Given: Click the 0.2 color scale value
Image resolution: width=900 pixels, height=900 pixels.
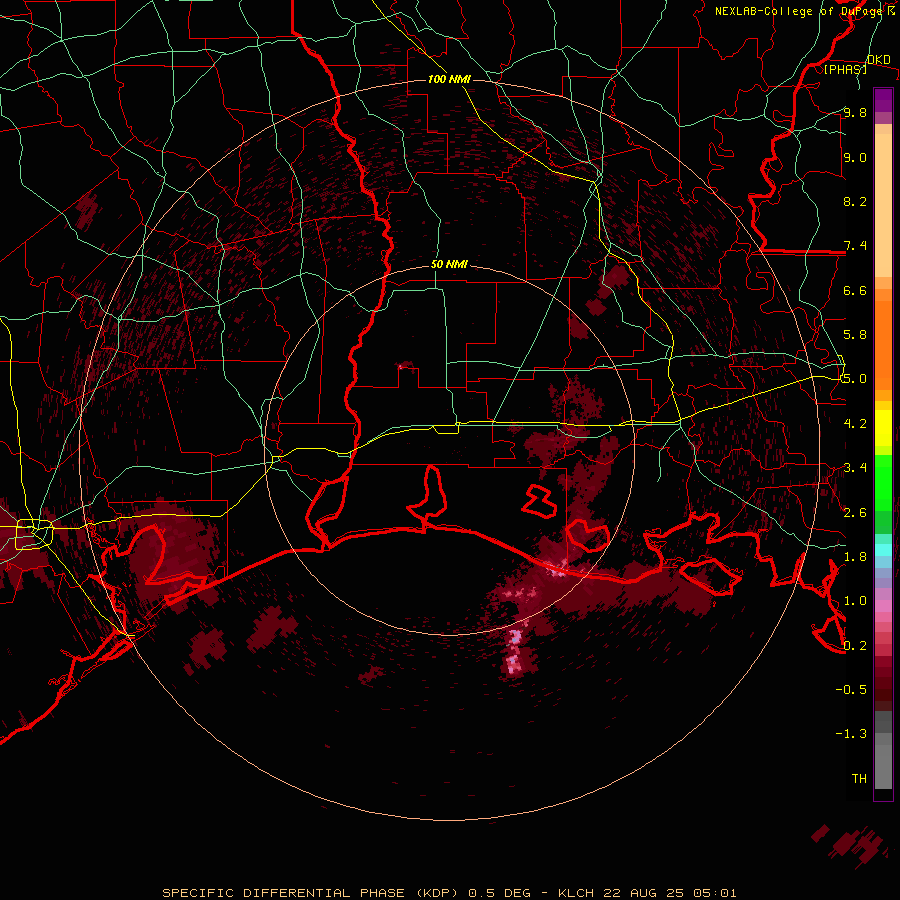Looking at the screenshot, I should [x=855, y=646].
